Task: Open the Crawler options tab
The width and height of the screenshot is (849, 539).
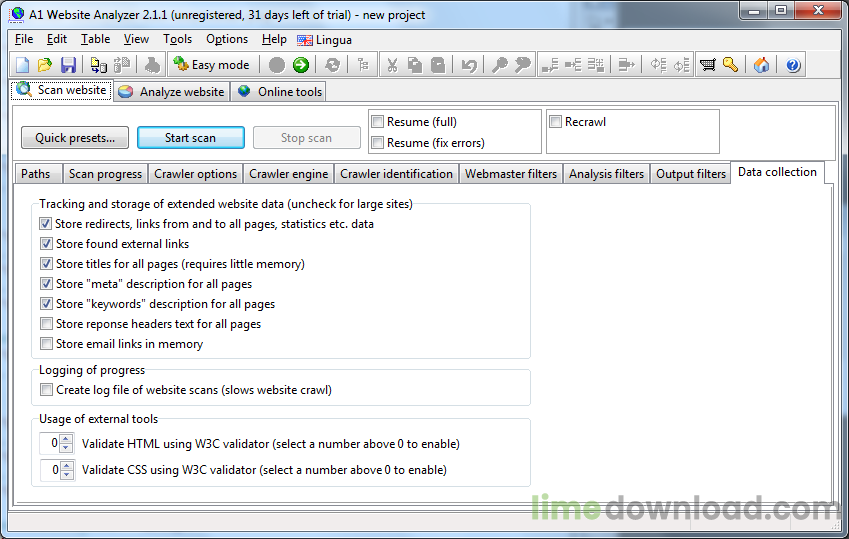Action: (195, 174)
